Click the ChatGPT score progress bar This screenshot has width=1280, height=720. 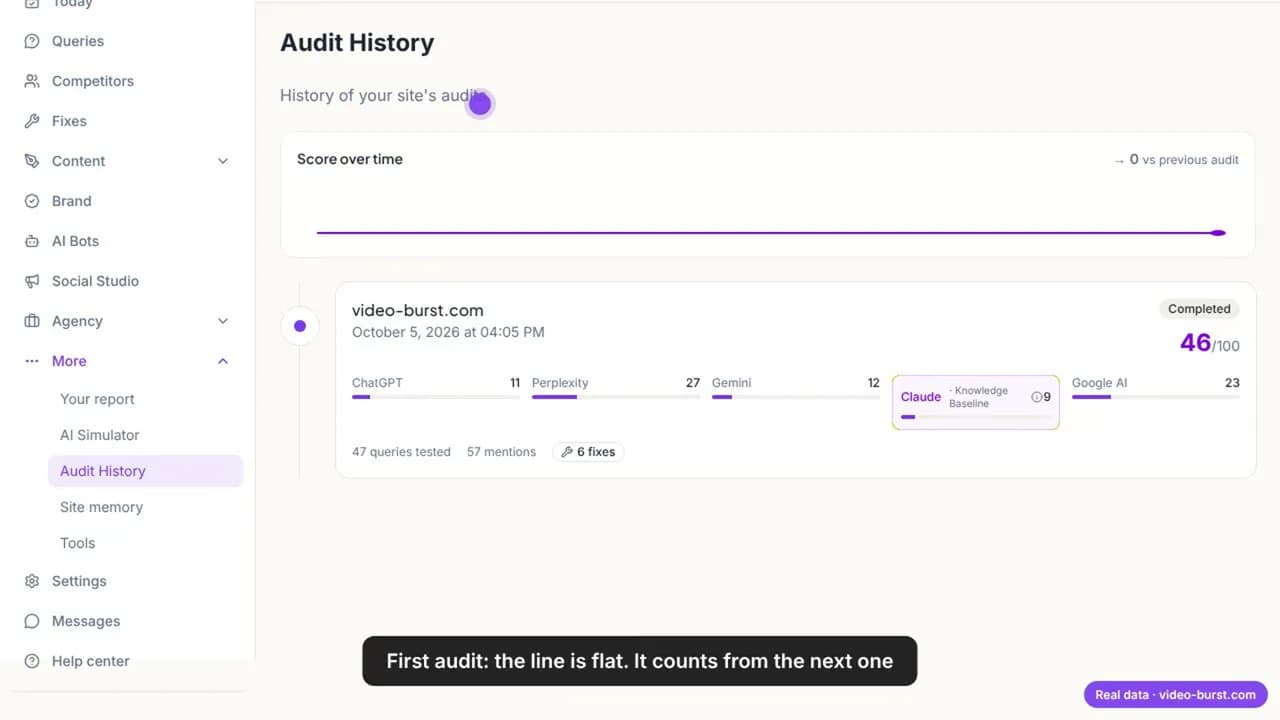pos(436,397)
